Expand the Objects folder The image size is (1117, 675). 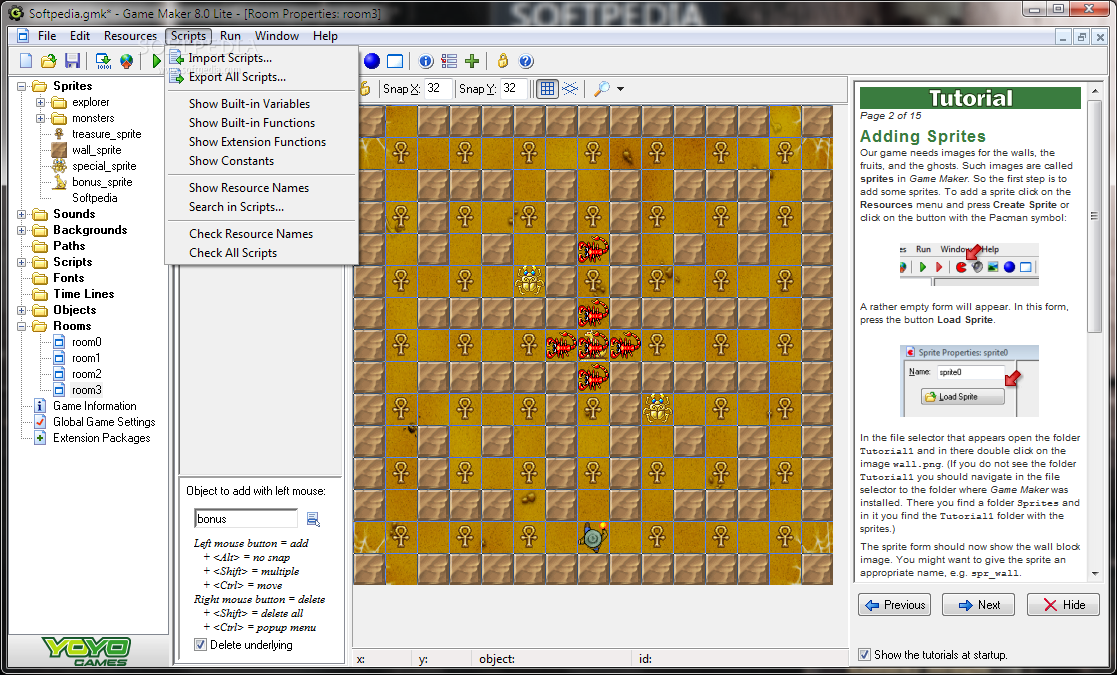(21, 310)
